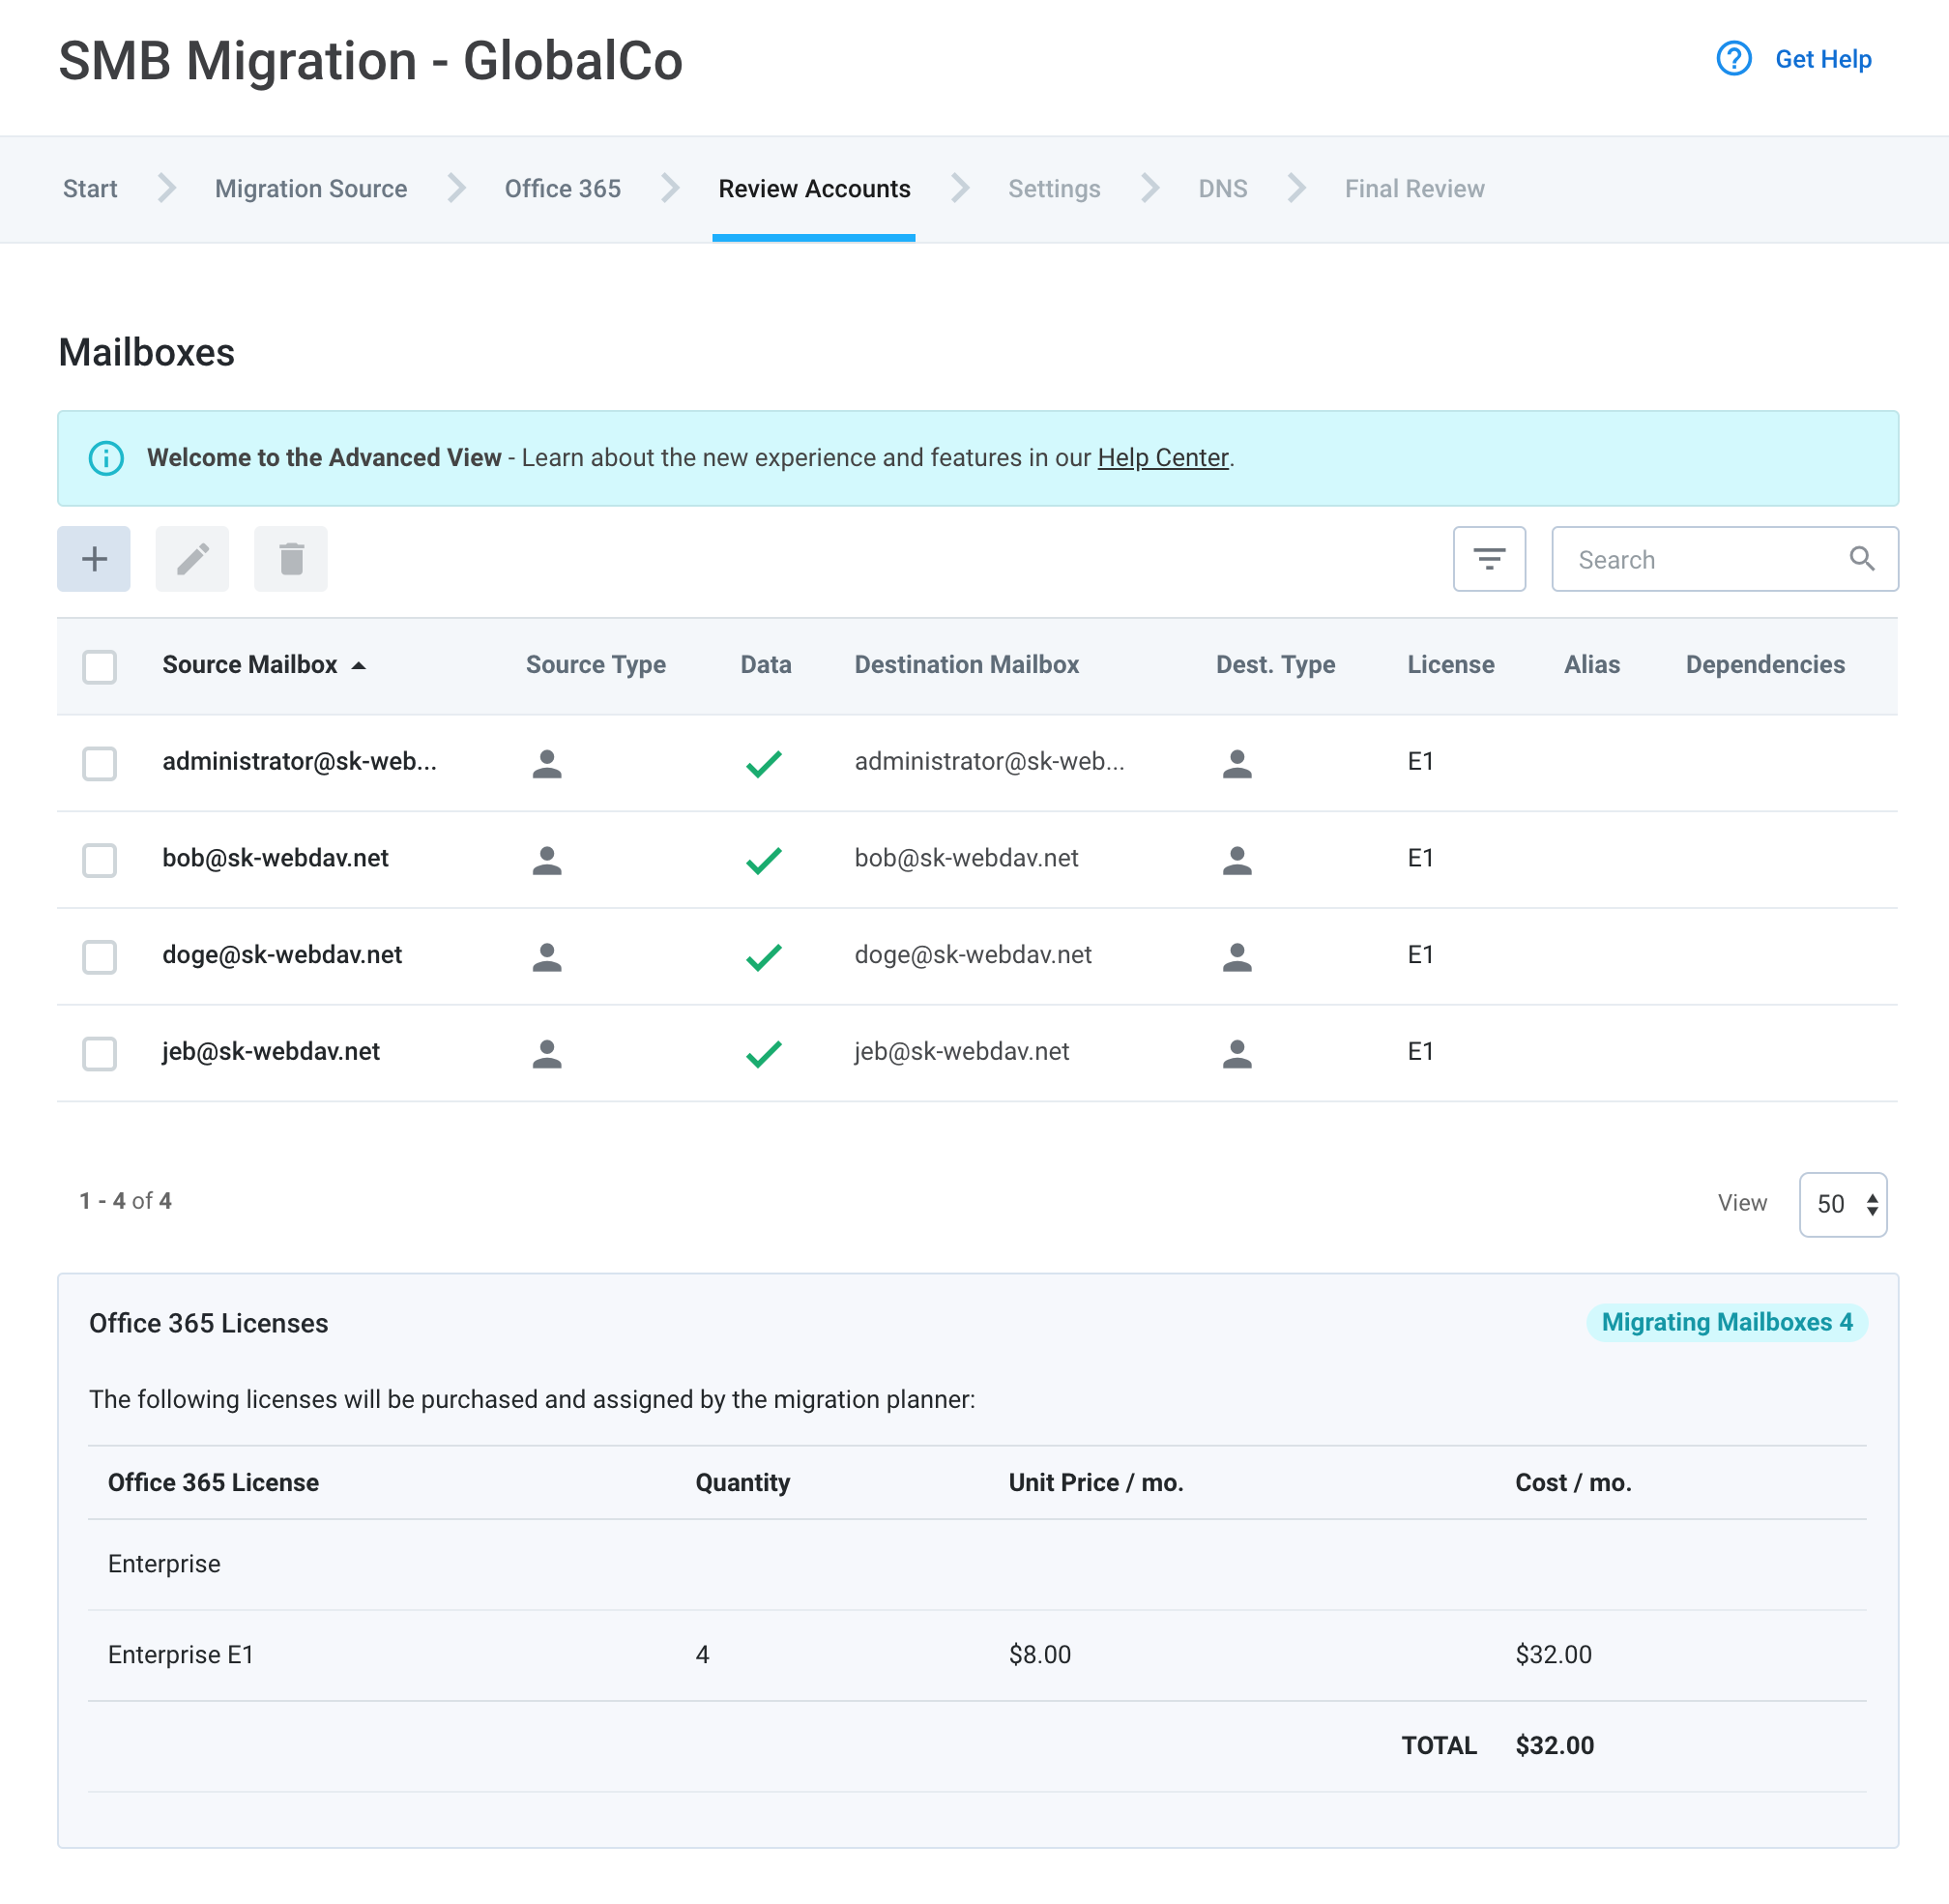Click E1 license in the bob row

coord(1420,859)
